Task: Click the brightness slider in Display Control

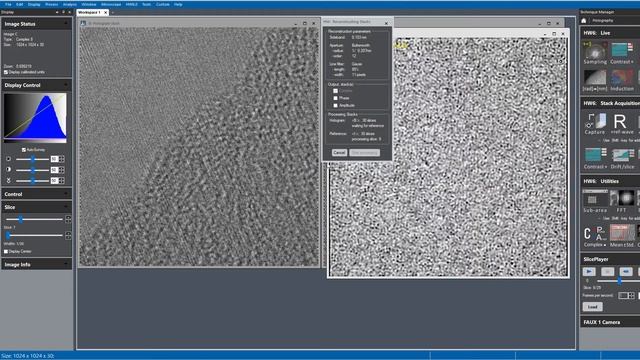Action: pyautogui.click(x=32, y=159)
